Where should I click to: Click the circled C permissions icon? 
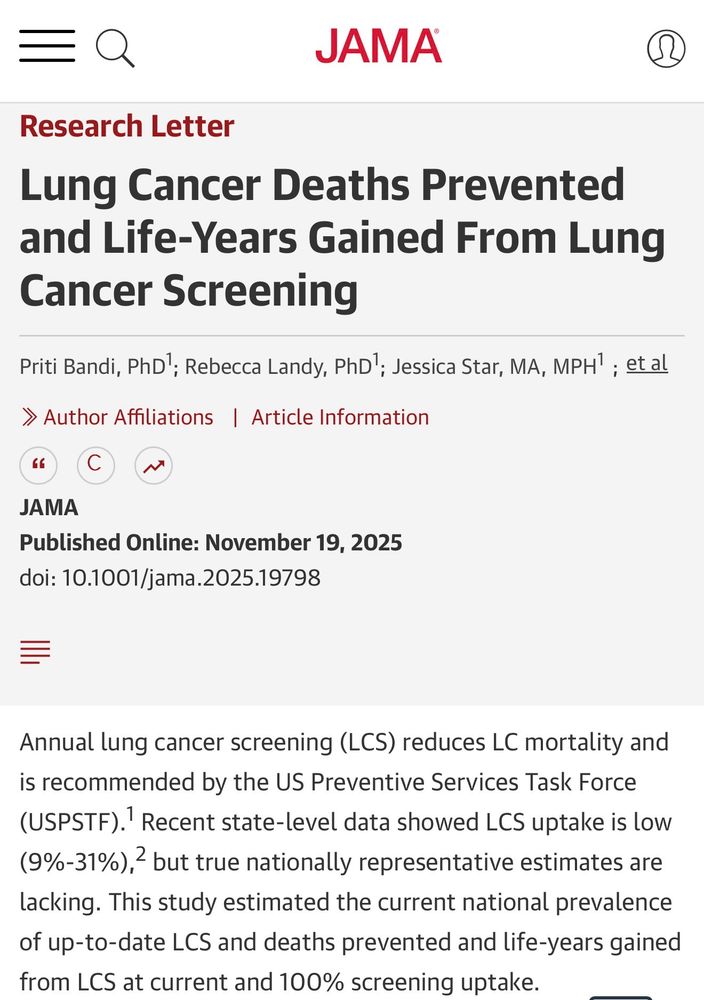[x=95, y=464]
